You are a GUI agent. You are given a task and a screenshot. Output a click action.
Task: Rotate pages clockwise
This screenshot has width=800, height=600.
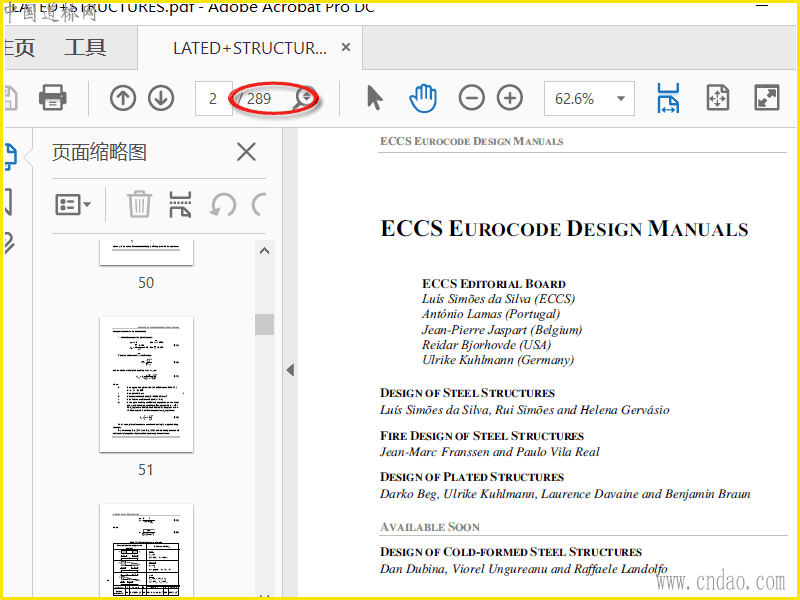[259, 205]
